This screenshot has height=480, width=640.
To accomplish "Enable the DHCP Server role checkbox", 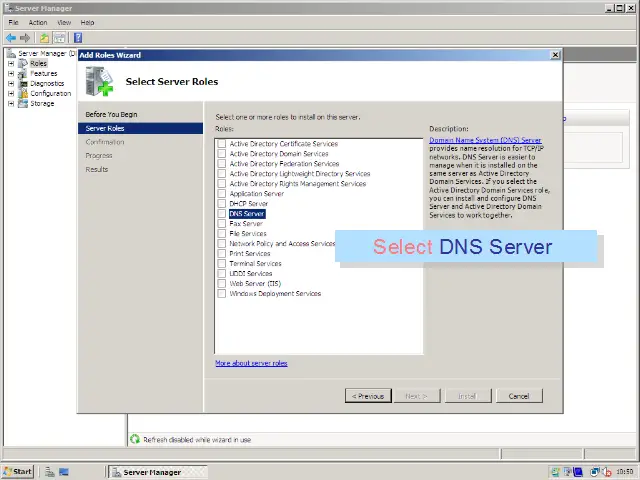I will pyautogui.click(x=222, y=204).
